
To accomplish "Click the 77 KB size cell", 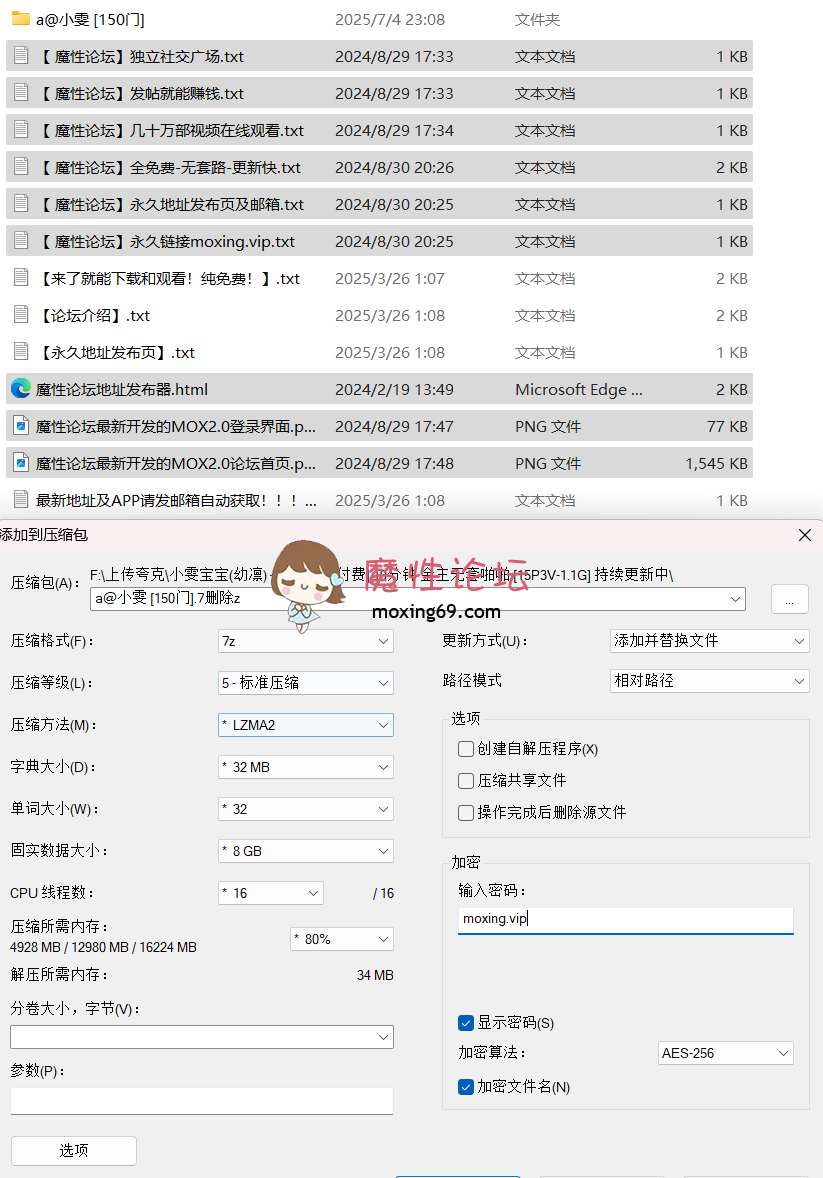I will (728, 427).
